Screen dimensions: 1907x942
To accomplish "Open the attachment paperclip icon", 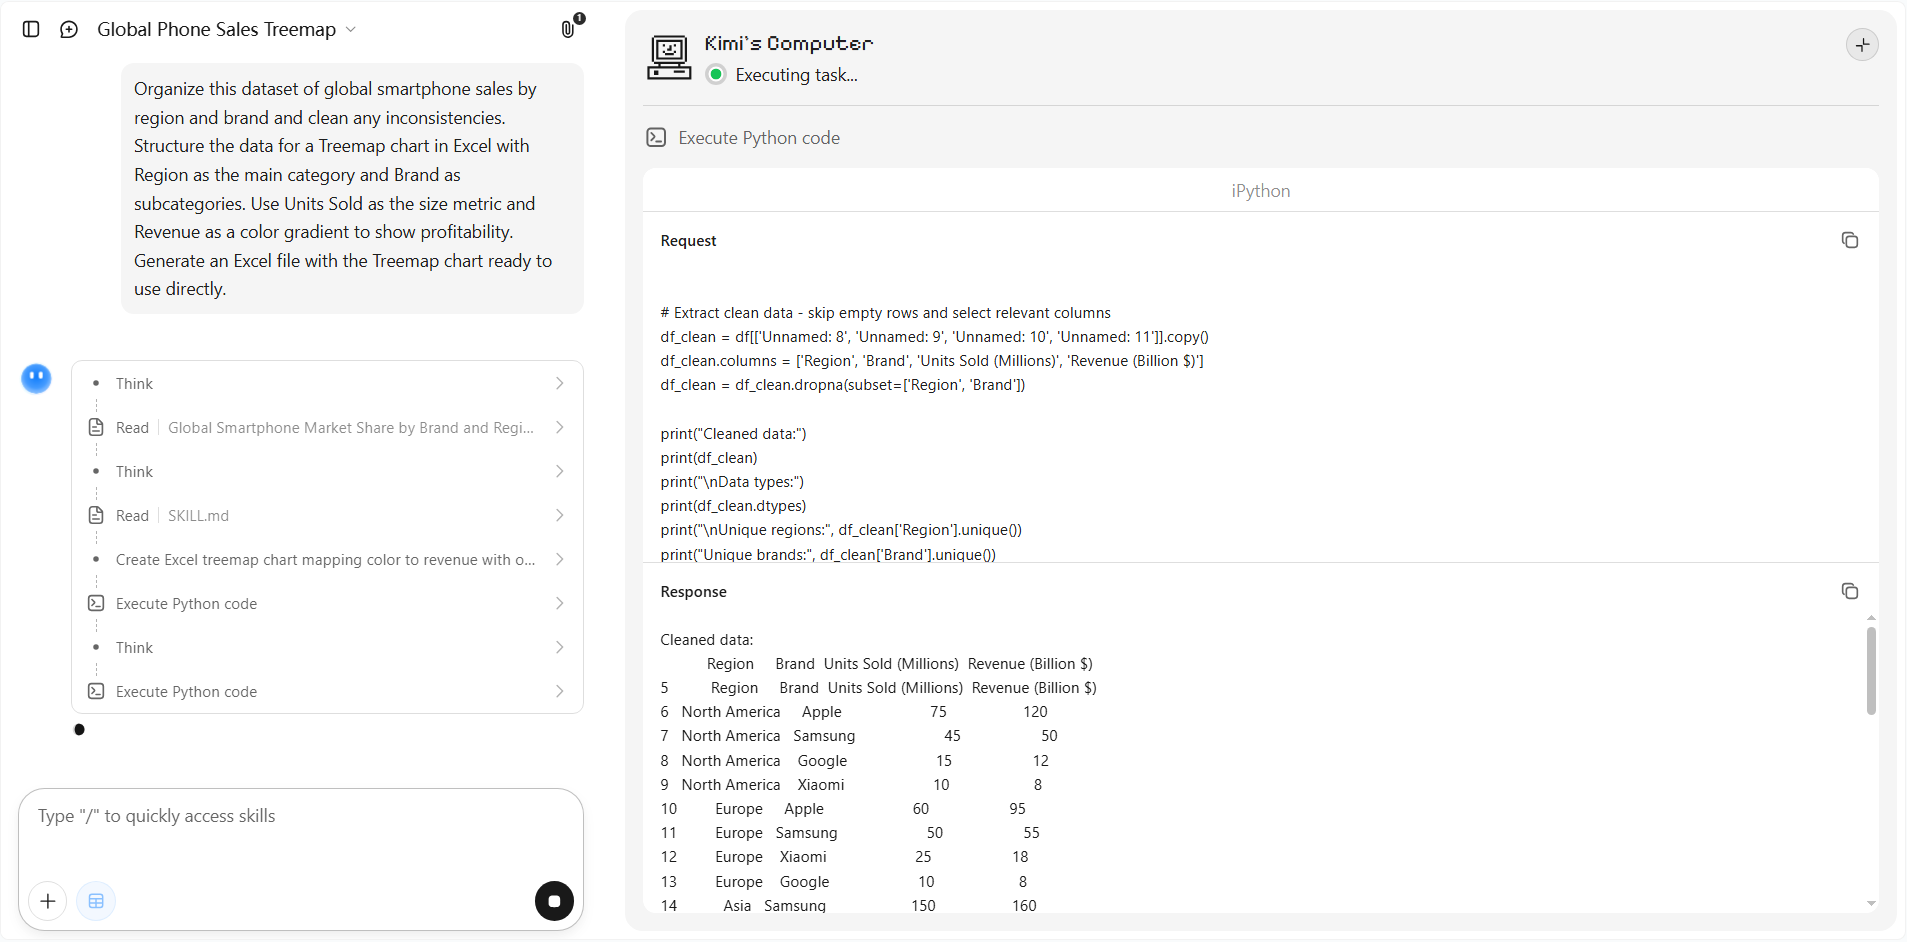I will pos(568,29).
